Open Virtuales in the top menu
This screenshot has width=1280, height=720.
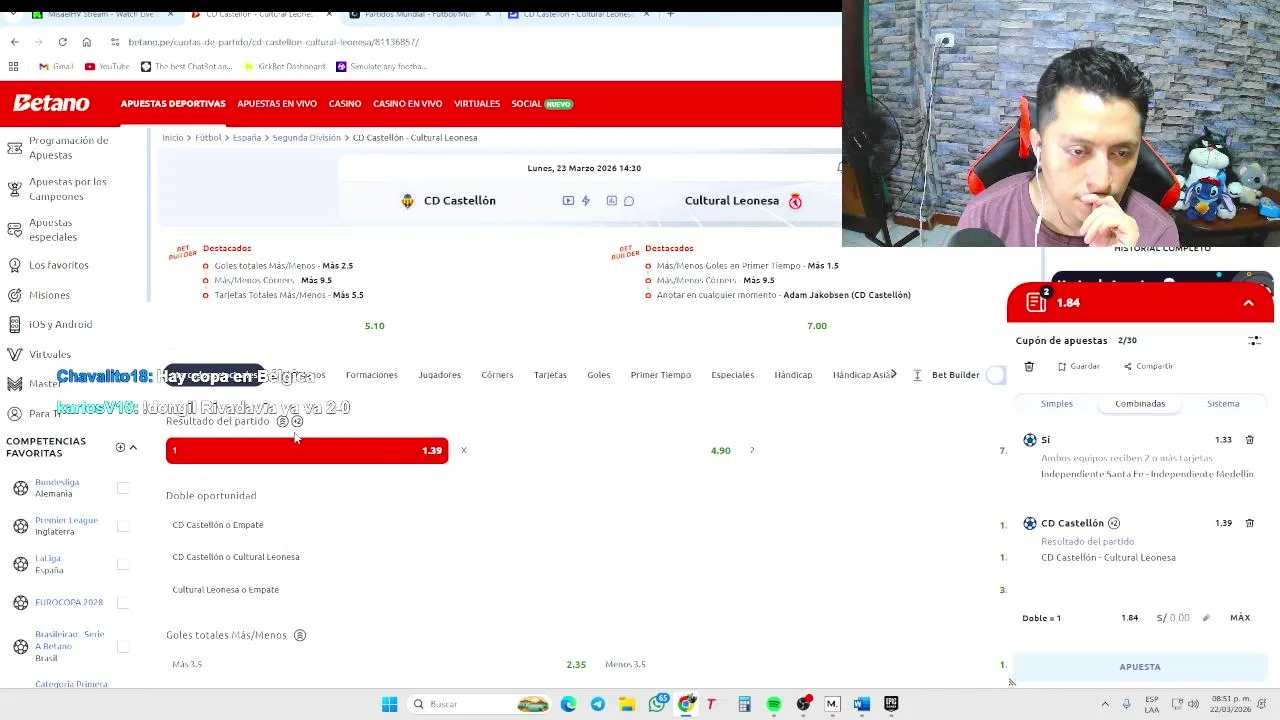pos(477,104)
